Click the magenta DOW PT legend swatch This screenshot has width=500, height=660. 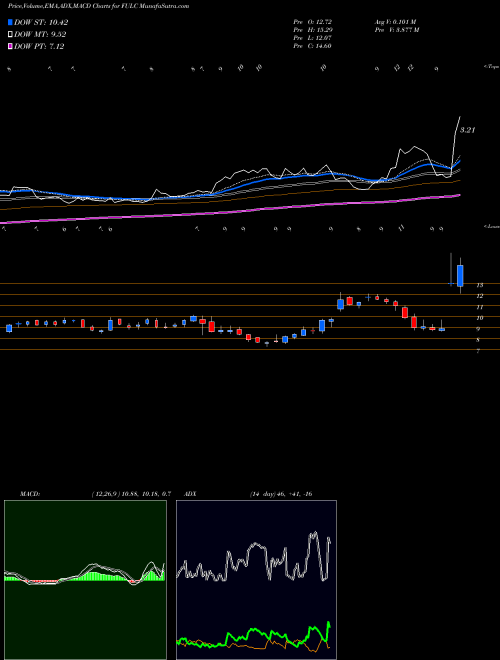(x=11, y=46)
